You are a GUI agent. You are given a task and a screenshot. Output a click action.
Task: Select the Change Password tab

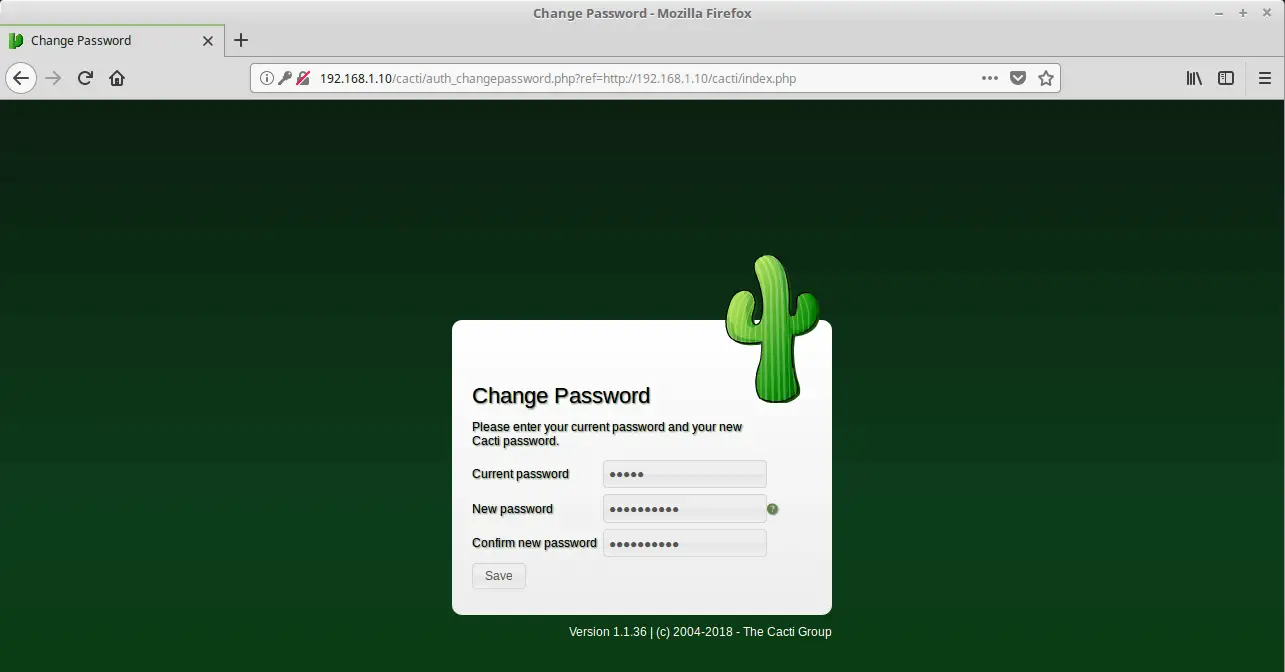click(111, 41)
